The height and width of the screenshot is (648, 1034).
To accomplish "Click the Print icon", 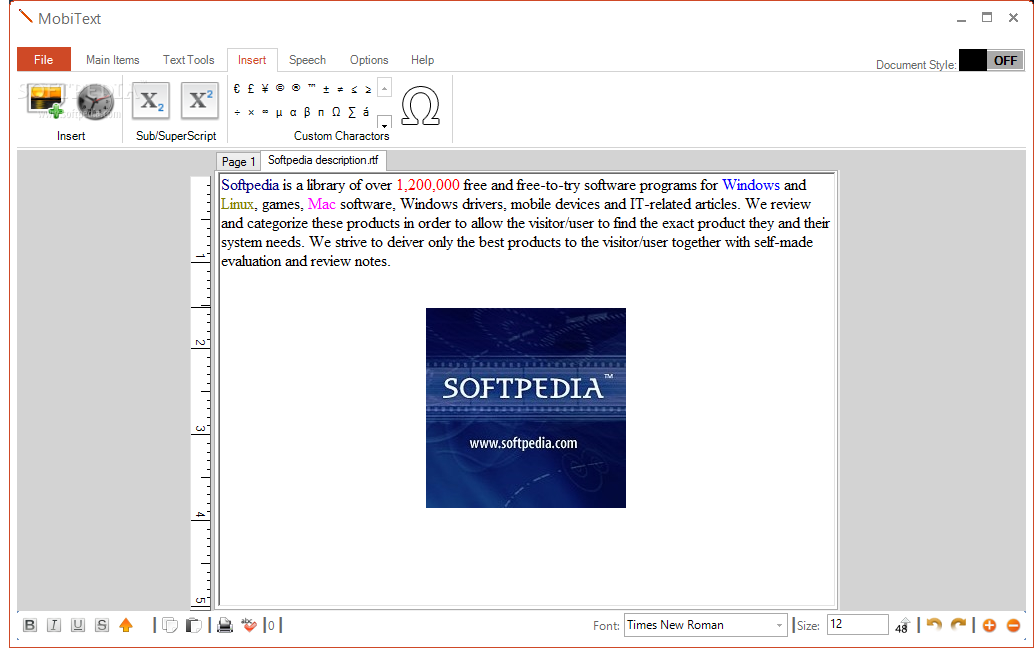I will coord(225,625).
